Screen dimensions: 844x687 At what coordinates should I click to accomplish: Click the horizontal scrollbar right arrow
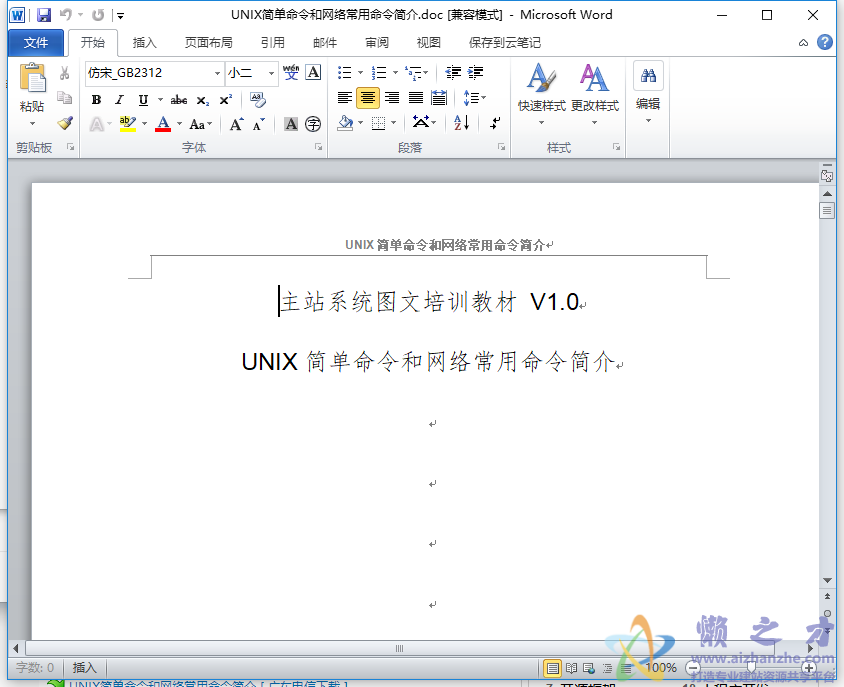[810, 648]
